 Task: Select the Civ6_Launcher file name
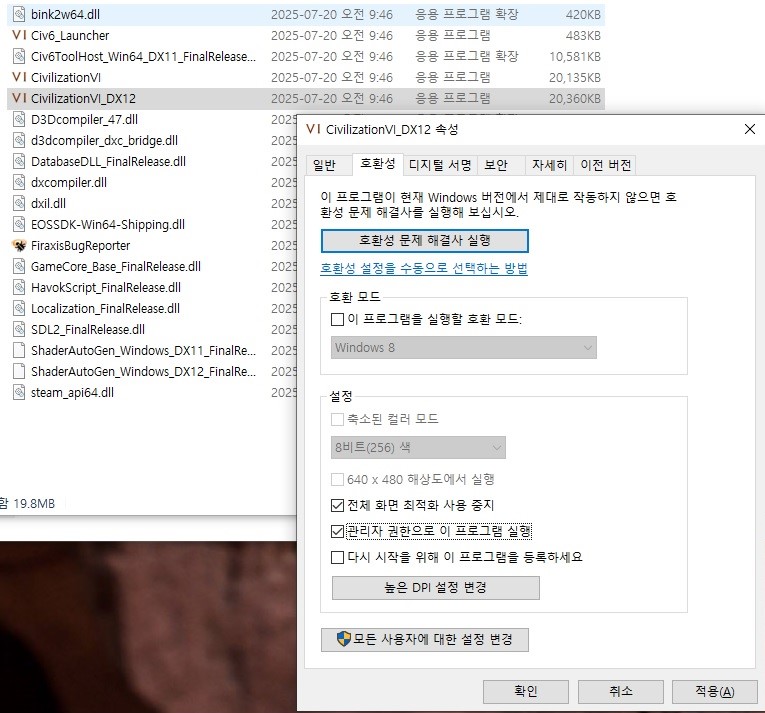[70, 36]
